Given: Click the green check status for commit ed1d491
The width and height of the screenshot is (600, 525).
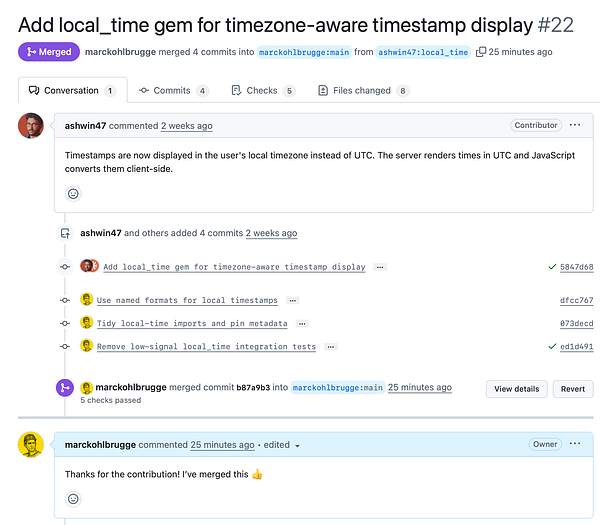Looking at the screenshot, I should pyautogui.click(x=552, y=346).
